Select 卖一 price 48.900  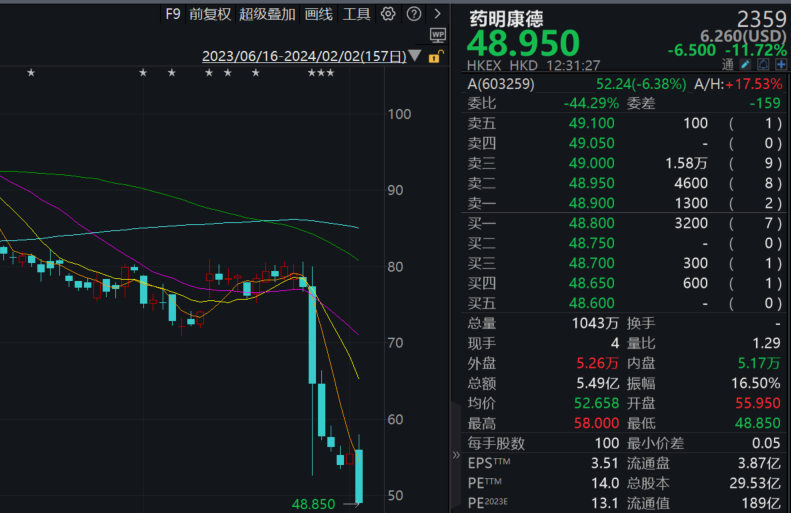(591, 203)
